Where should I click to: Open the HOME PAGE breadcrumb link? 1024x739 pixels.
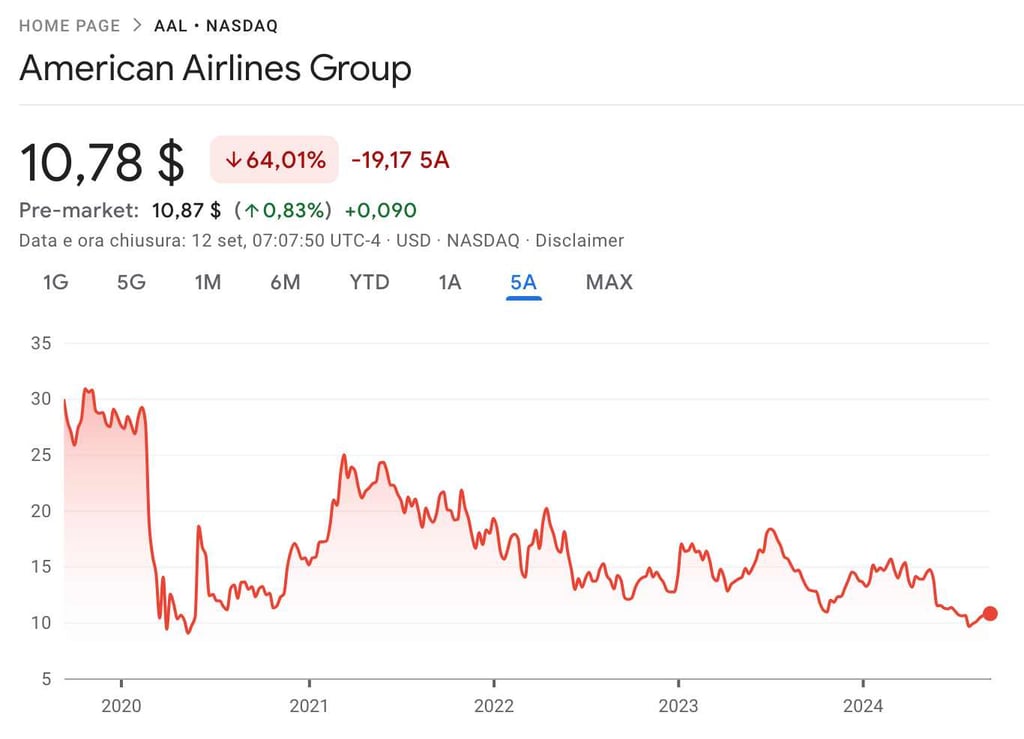[x=69, y=25]
